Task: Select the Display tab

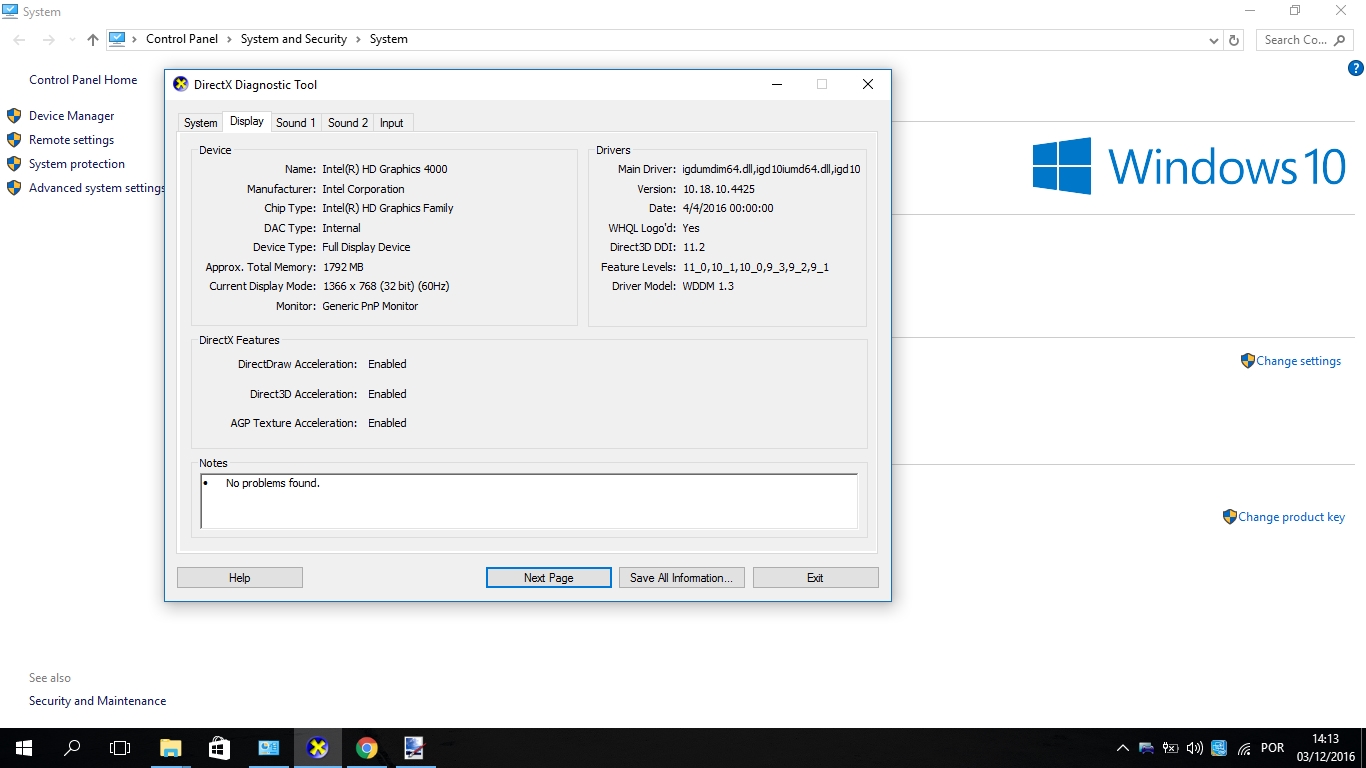Action: point(247,121)
